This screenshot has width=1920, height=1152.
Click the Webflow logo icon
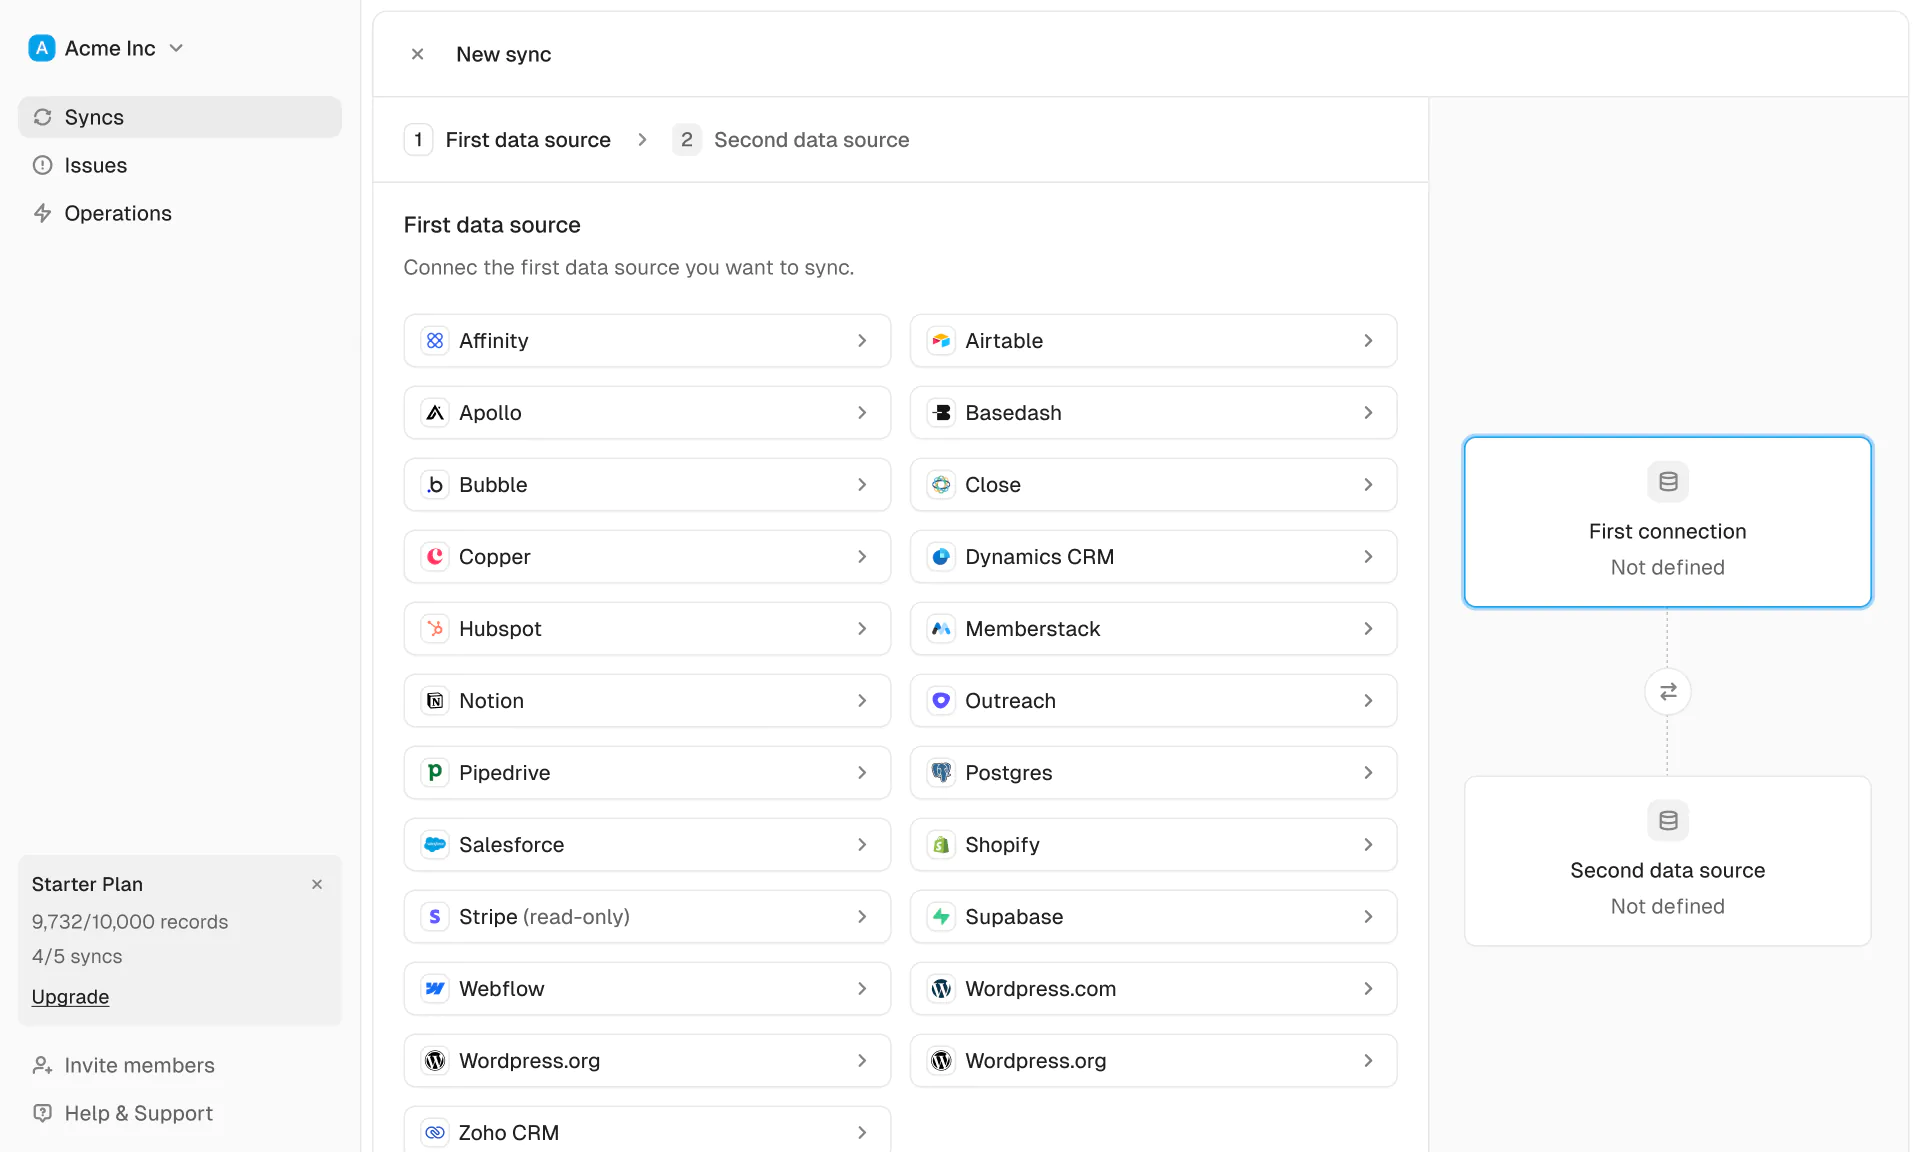tap(434, 989)
